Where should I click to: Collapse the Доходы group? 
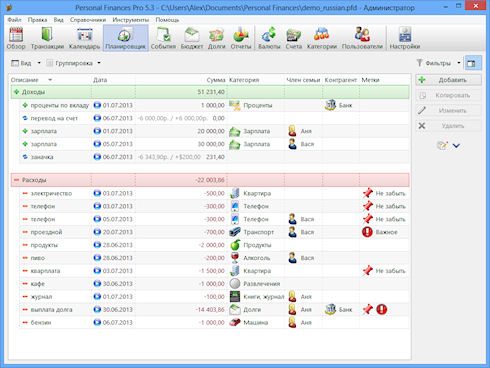pos(16,92)
